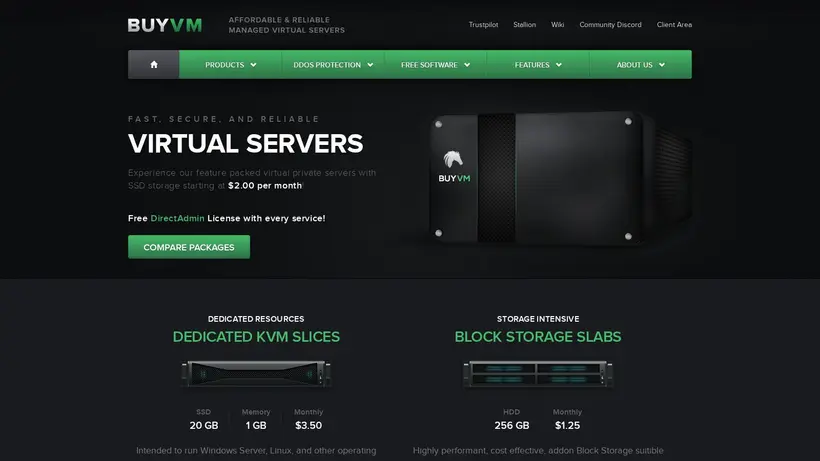
Task: Click the 'Storage Intensive' label
Action: pyautogui.click(x=538, y=319)
